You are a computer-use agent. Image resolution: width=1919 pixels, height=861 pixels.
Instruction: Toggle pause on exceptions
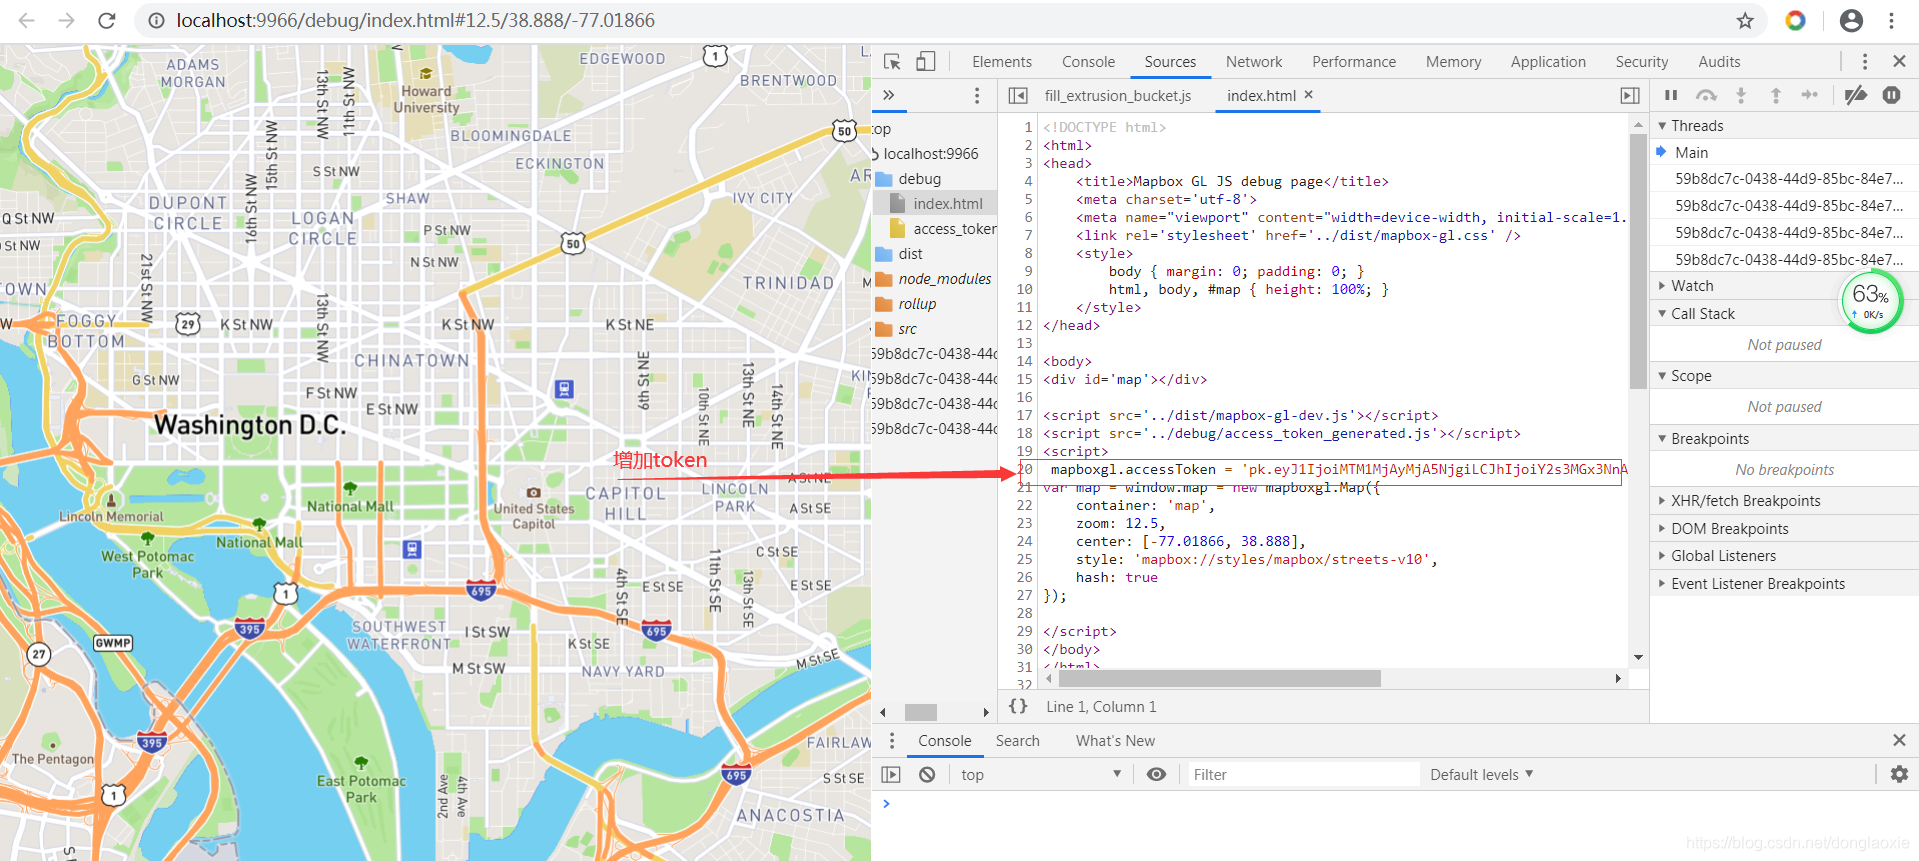pyautogui.click(x=1891, y=95)
